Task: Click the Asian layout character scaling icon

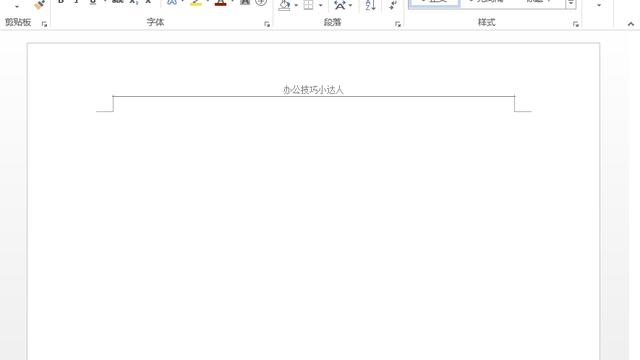Action: [x=340, y=4]
